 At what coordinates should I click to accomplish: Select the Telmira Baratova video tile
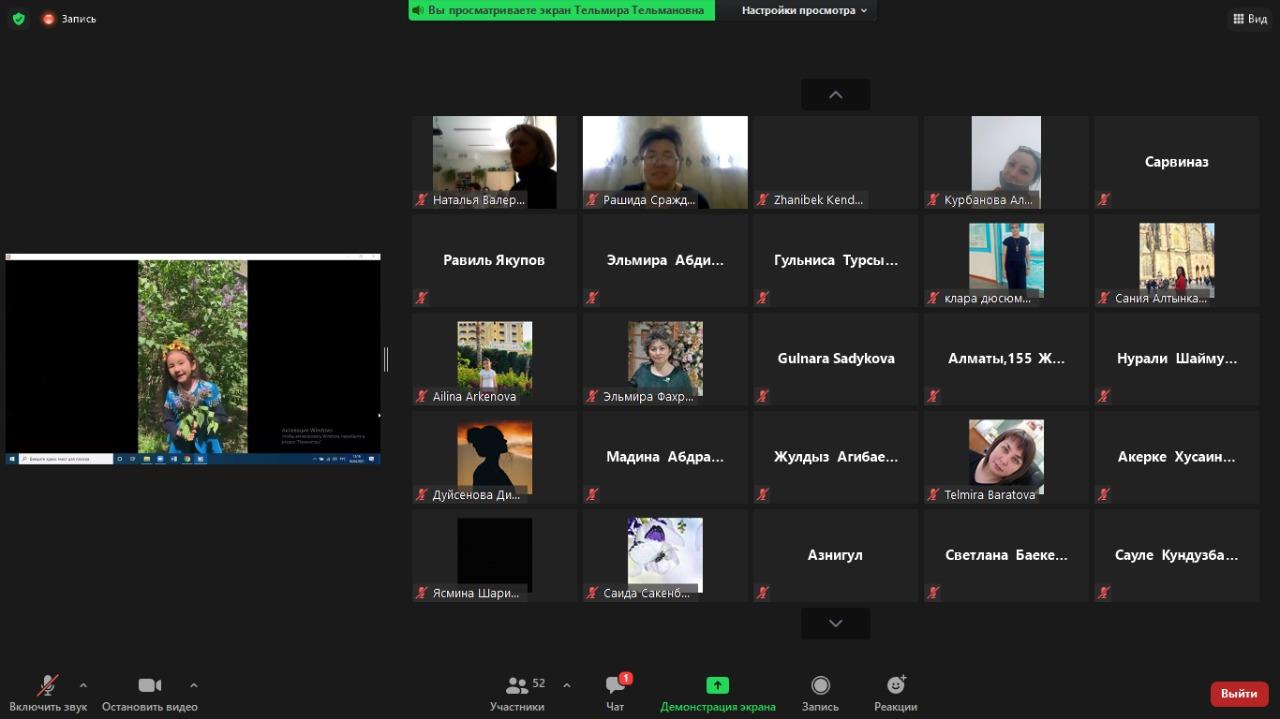tap(1005, 457)
